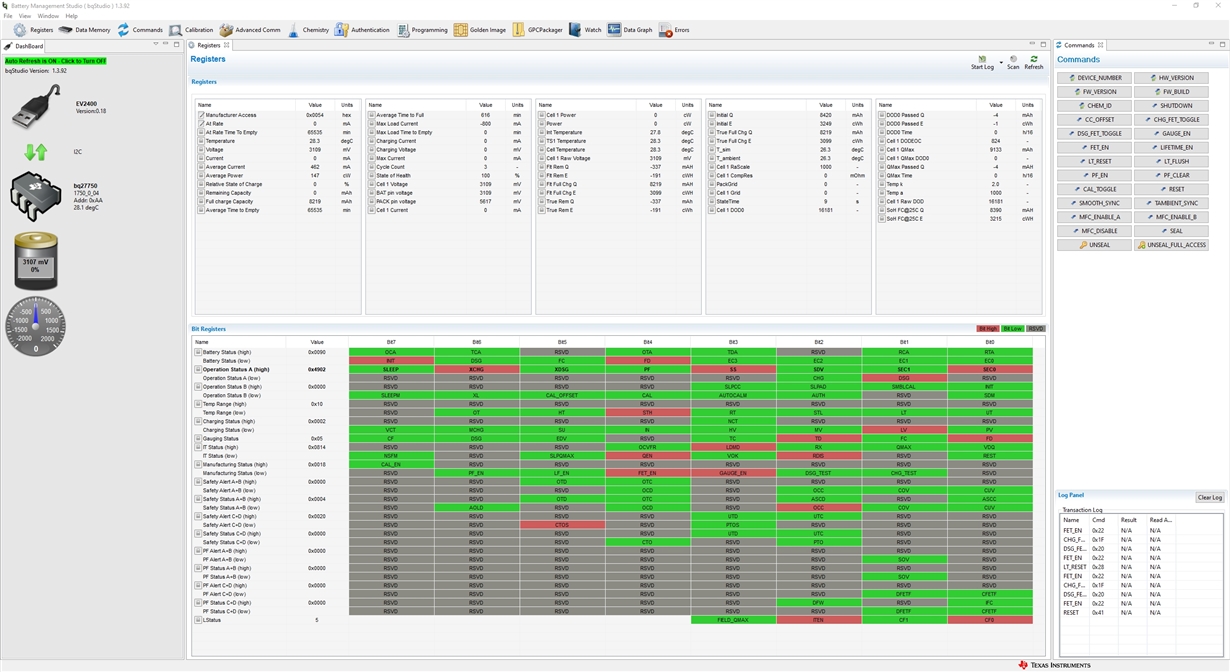Image resolution: width=1230 pixels, height=672 pixels.
Task: Click the UNSEAL_FULL_ACCESS button
Action: tap(1172, 245)
